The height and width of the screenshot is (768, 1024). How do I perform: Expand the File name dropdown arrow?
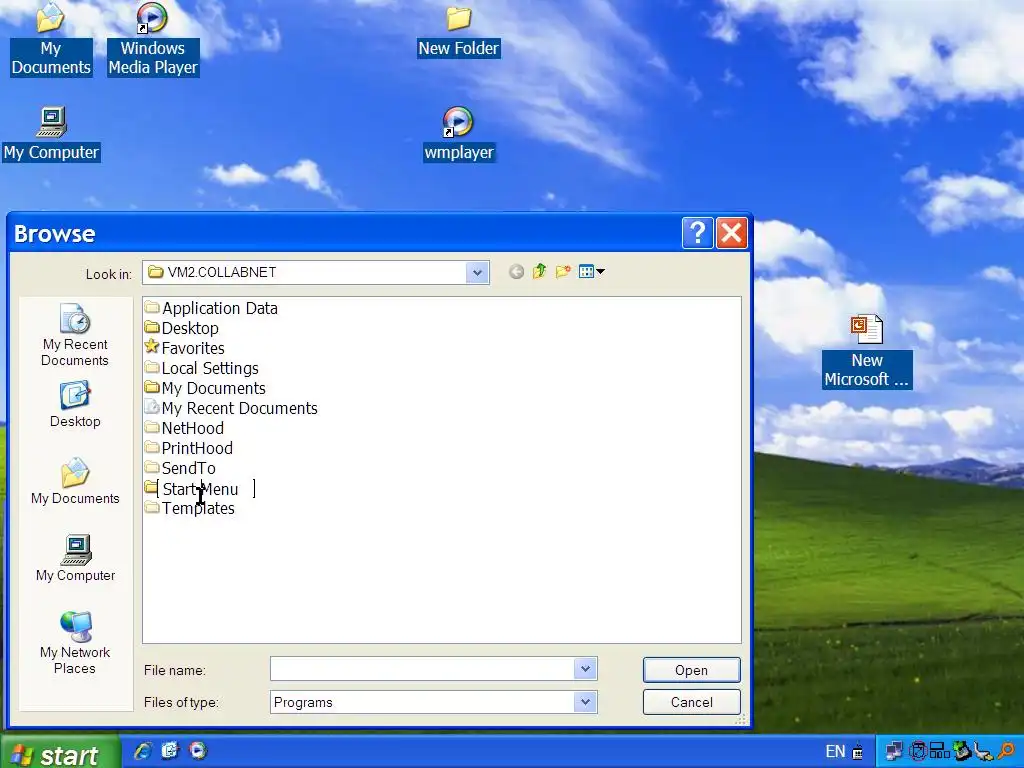coord(585,669)
